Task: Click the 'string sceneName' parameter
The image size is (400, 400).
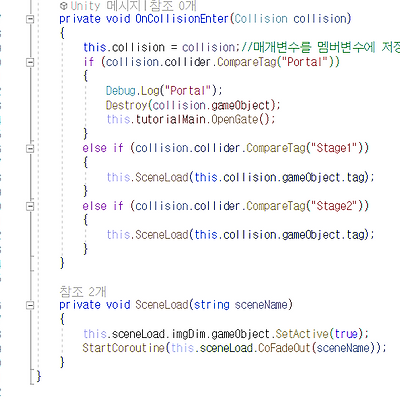Action: tap(241, 305)
